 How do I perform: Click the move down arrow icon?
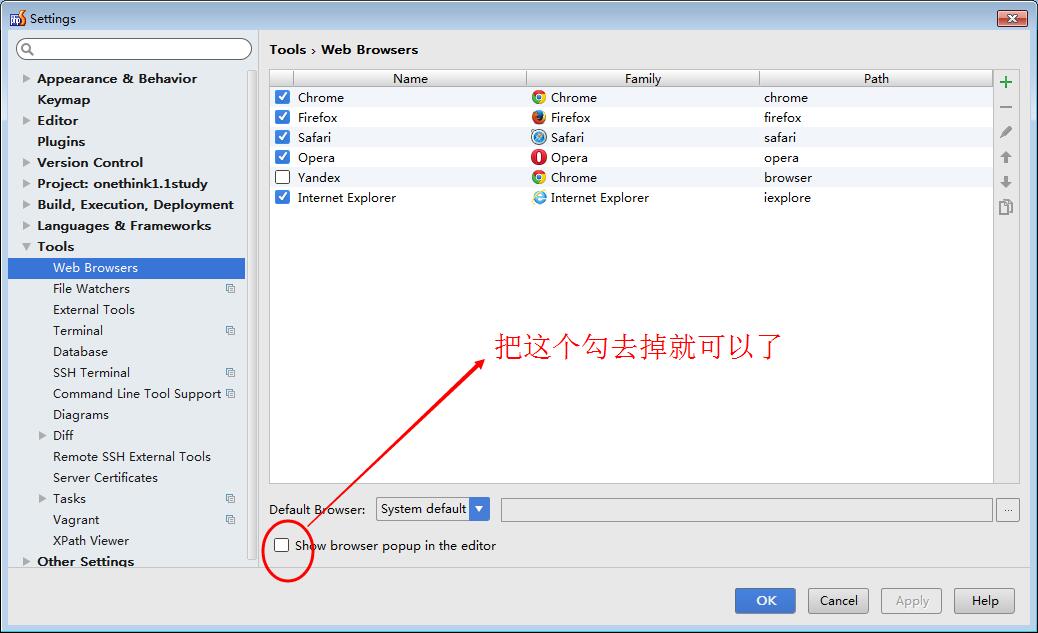point(1006,181)
